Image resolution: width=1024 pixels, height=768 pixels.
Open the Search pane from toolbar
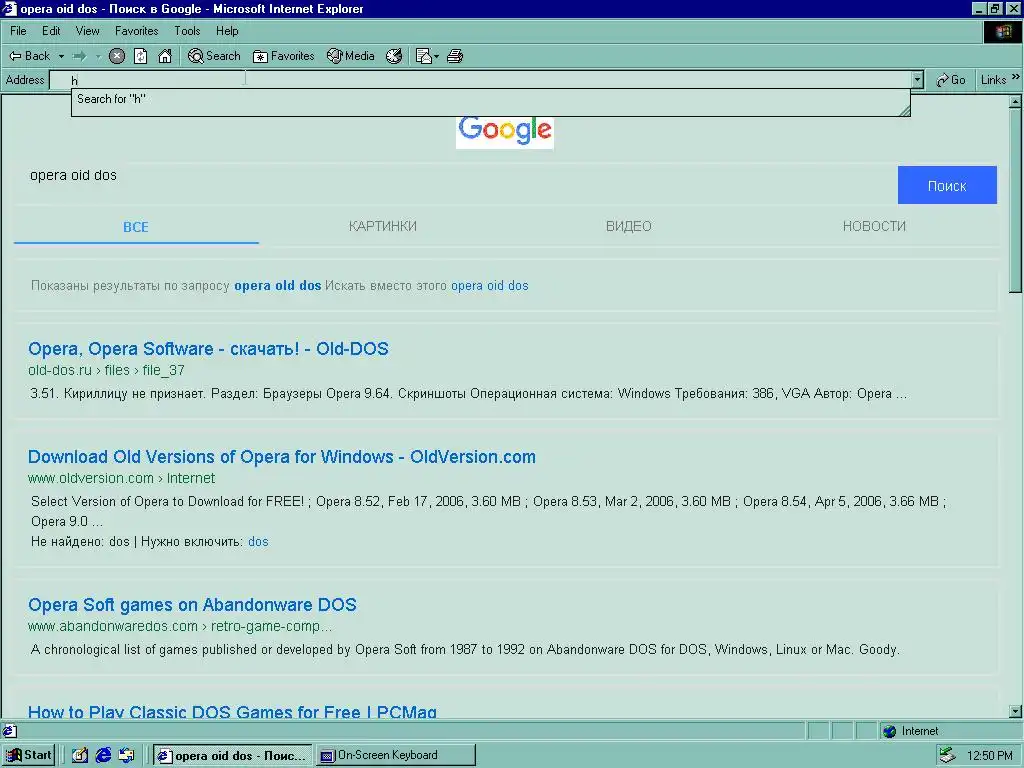(x=214, y=56)
